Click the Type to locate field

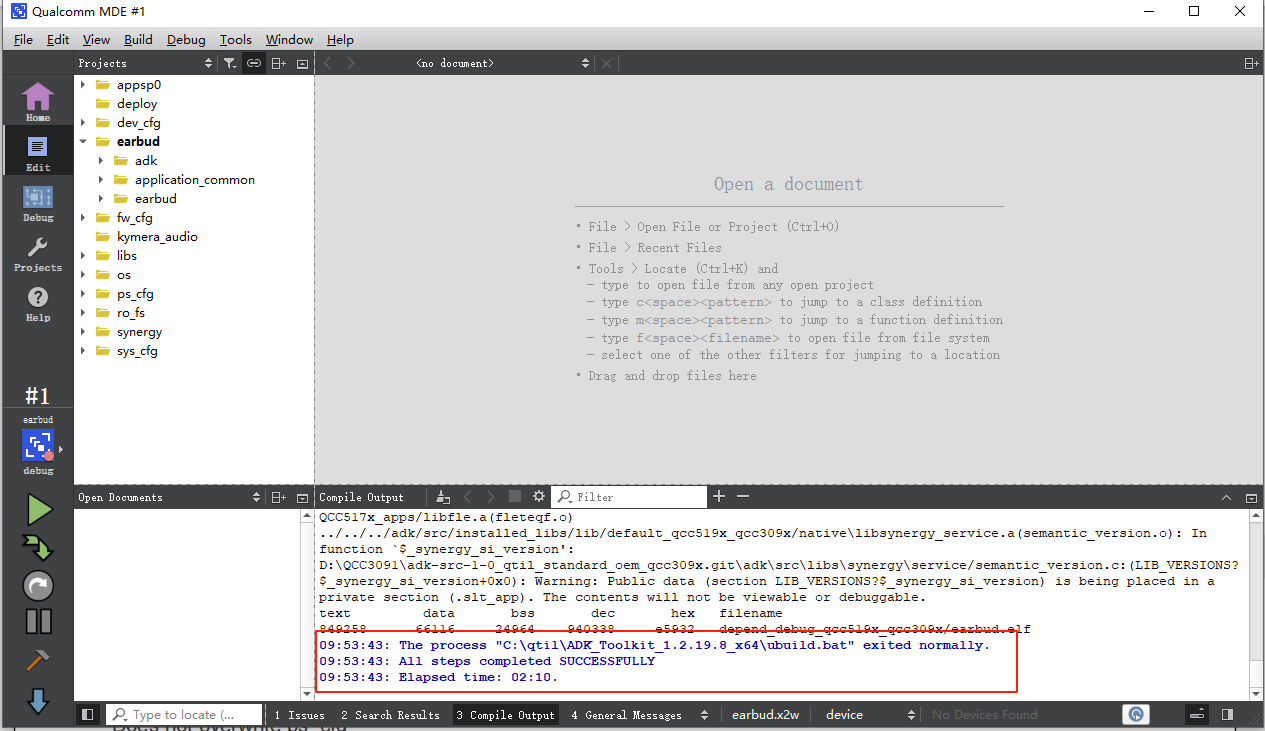[x=184, y=715]
